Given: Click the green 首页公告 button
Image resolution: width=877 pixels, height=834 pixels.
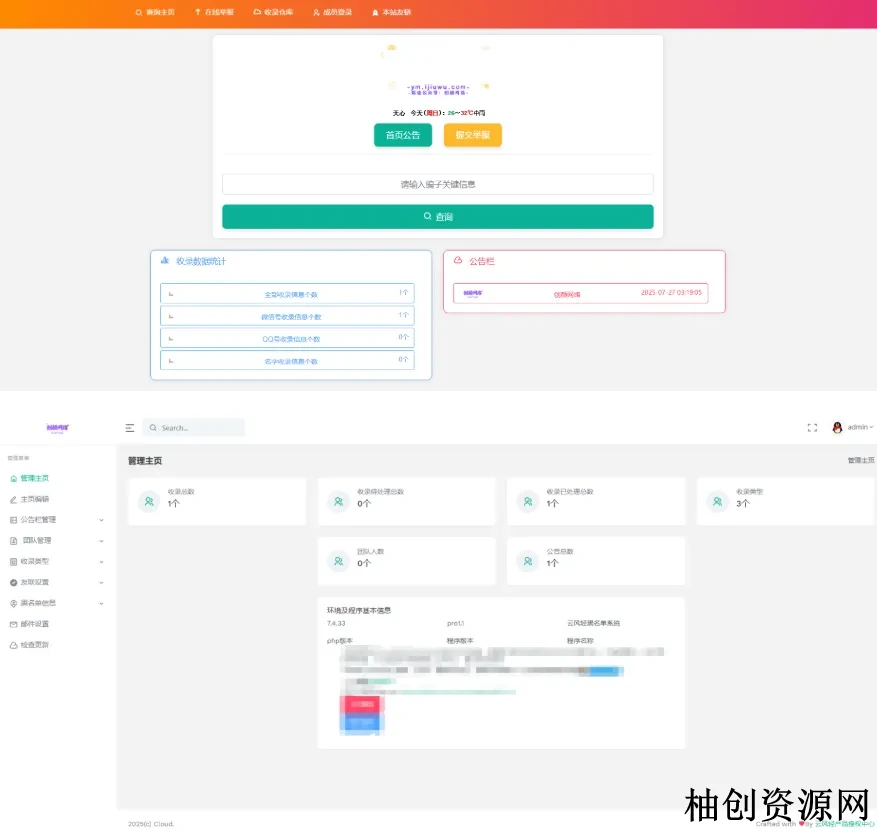Looking at the screenshot, I should pos(403,135).
